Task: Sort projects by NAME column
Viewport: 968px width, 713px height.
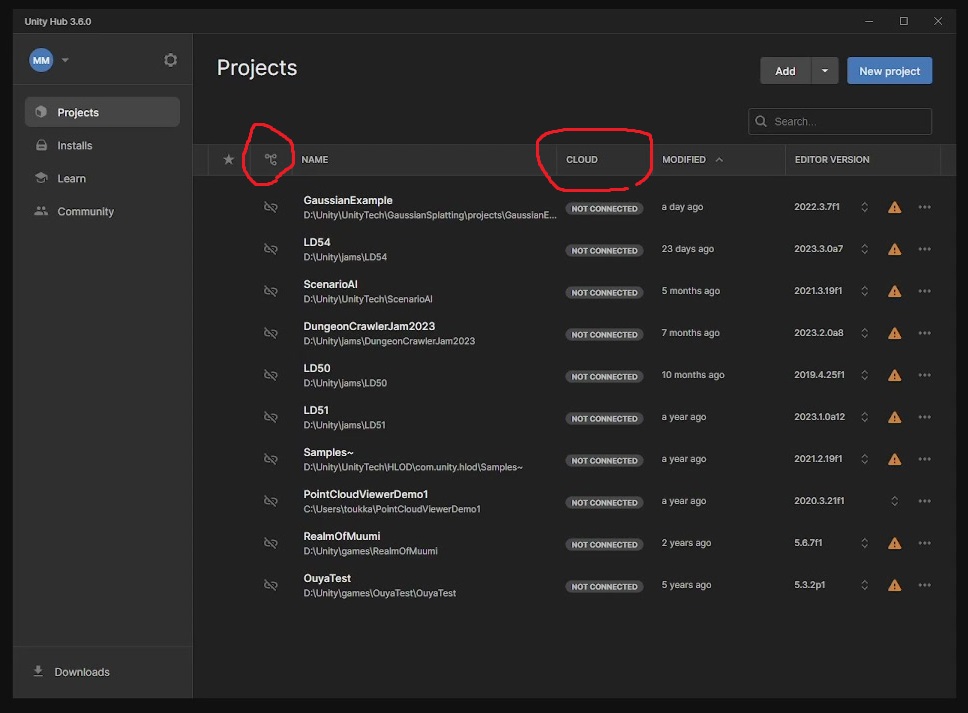Action: click(x=315, y=159)
